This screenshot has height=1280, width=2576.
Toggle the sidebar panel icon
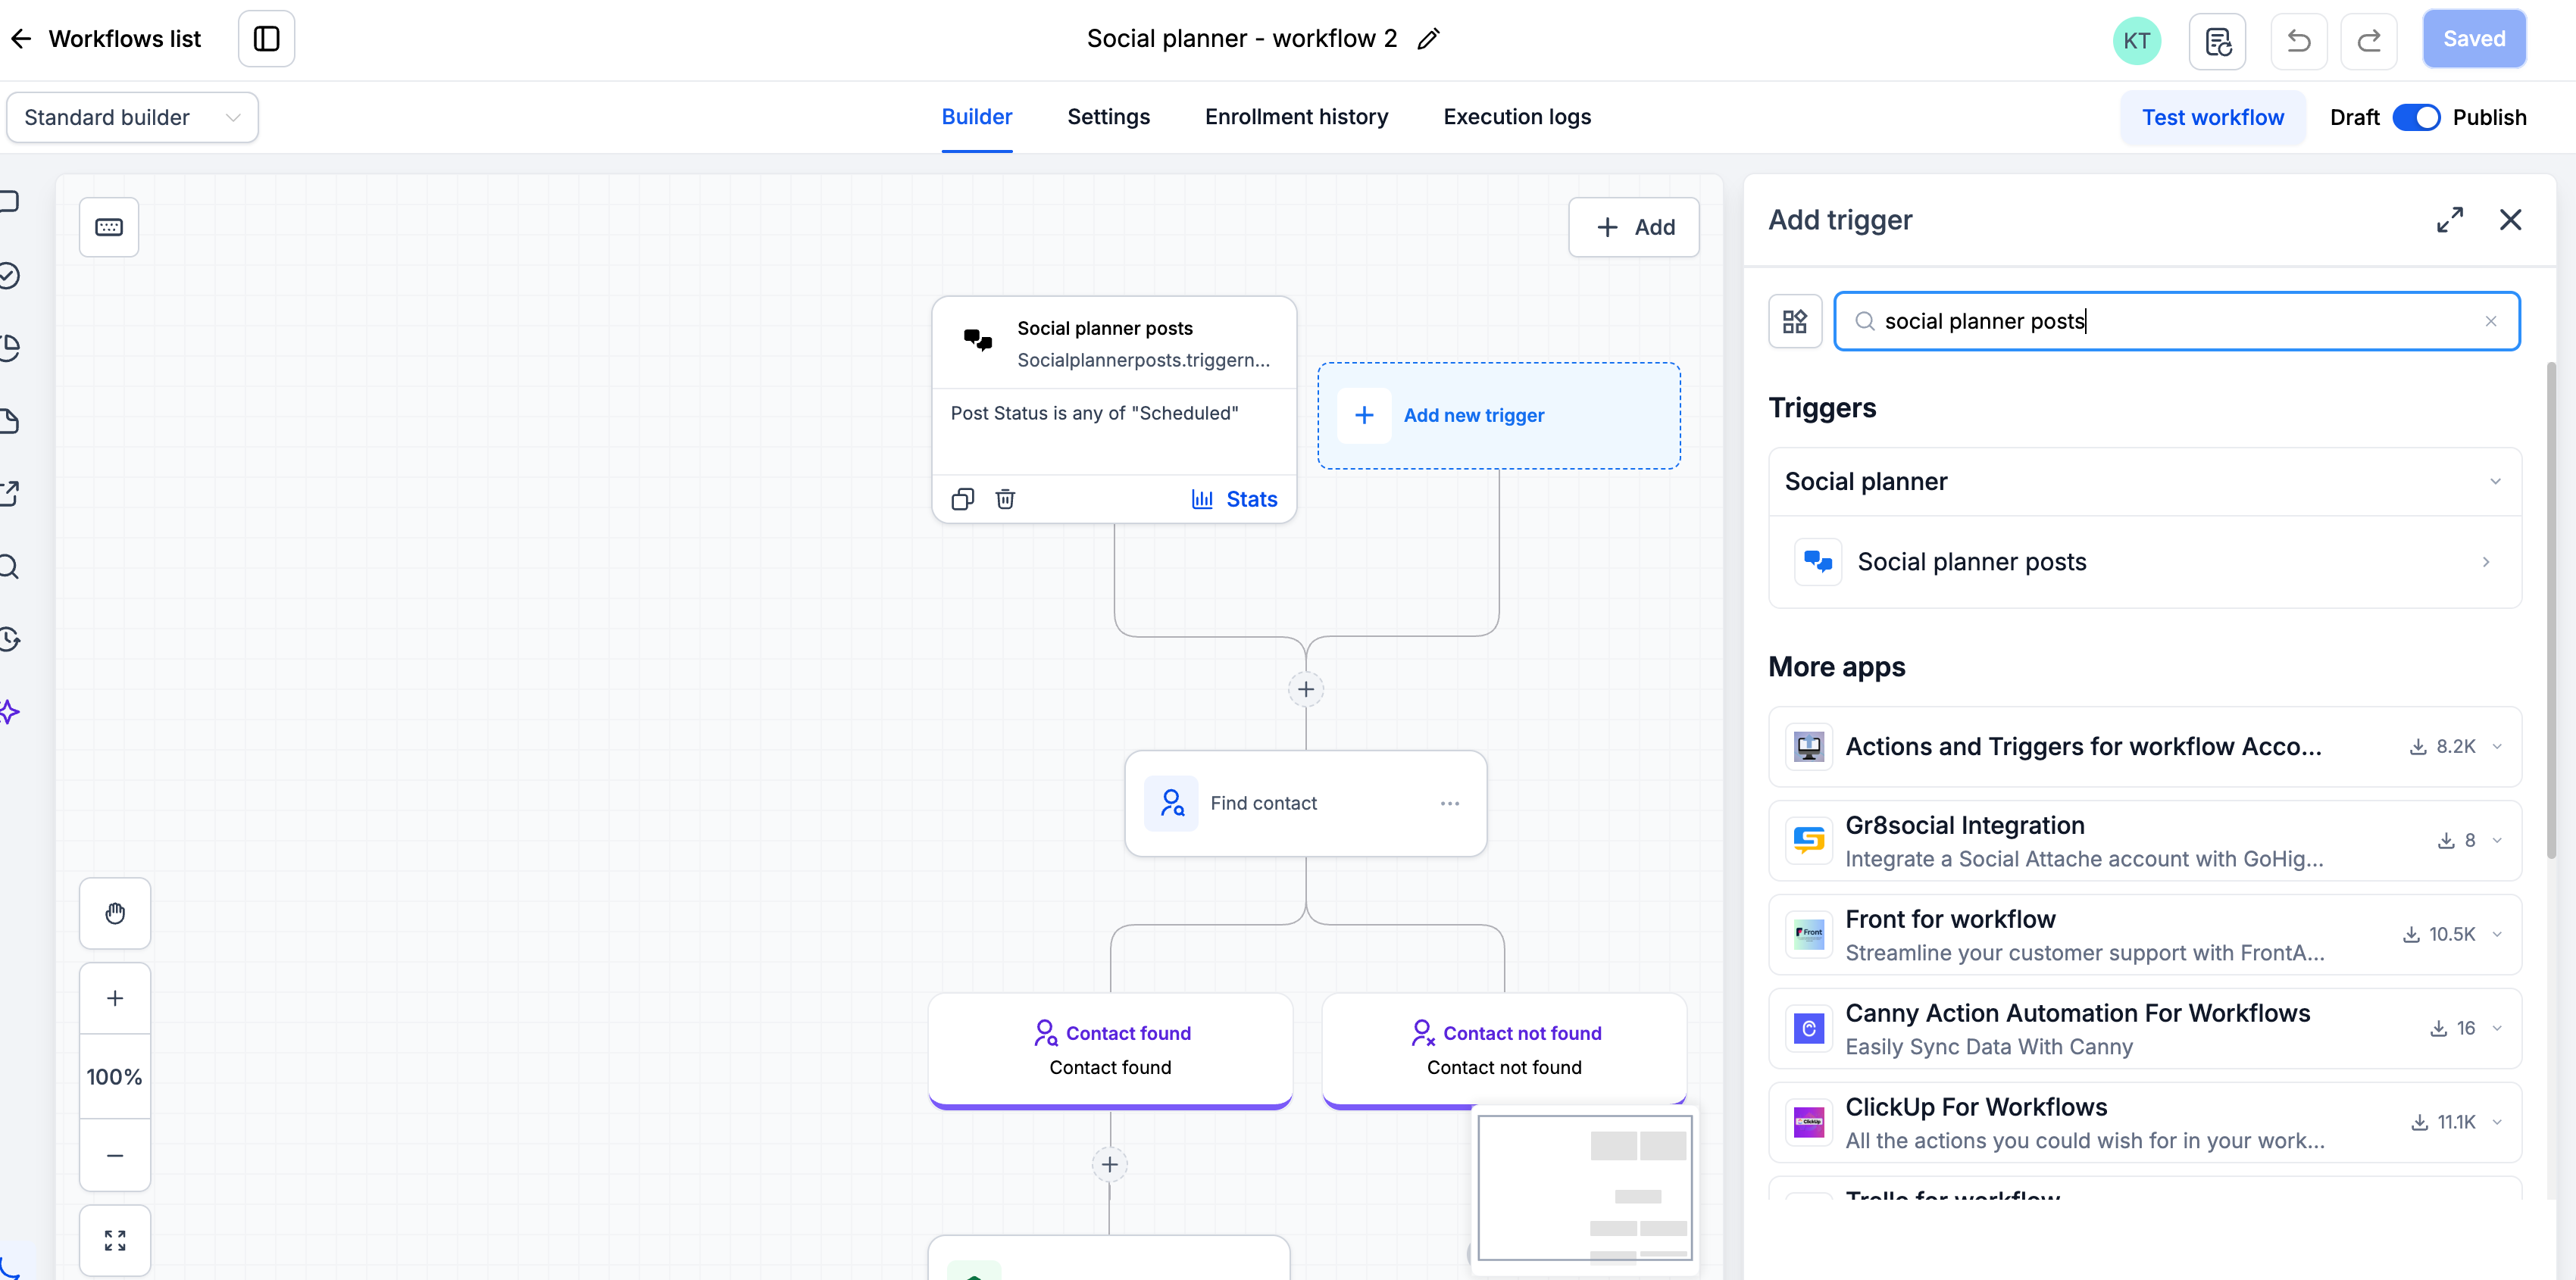(266, 39)
